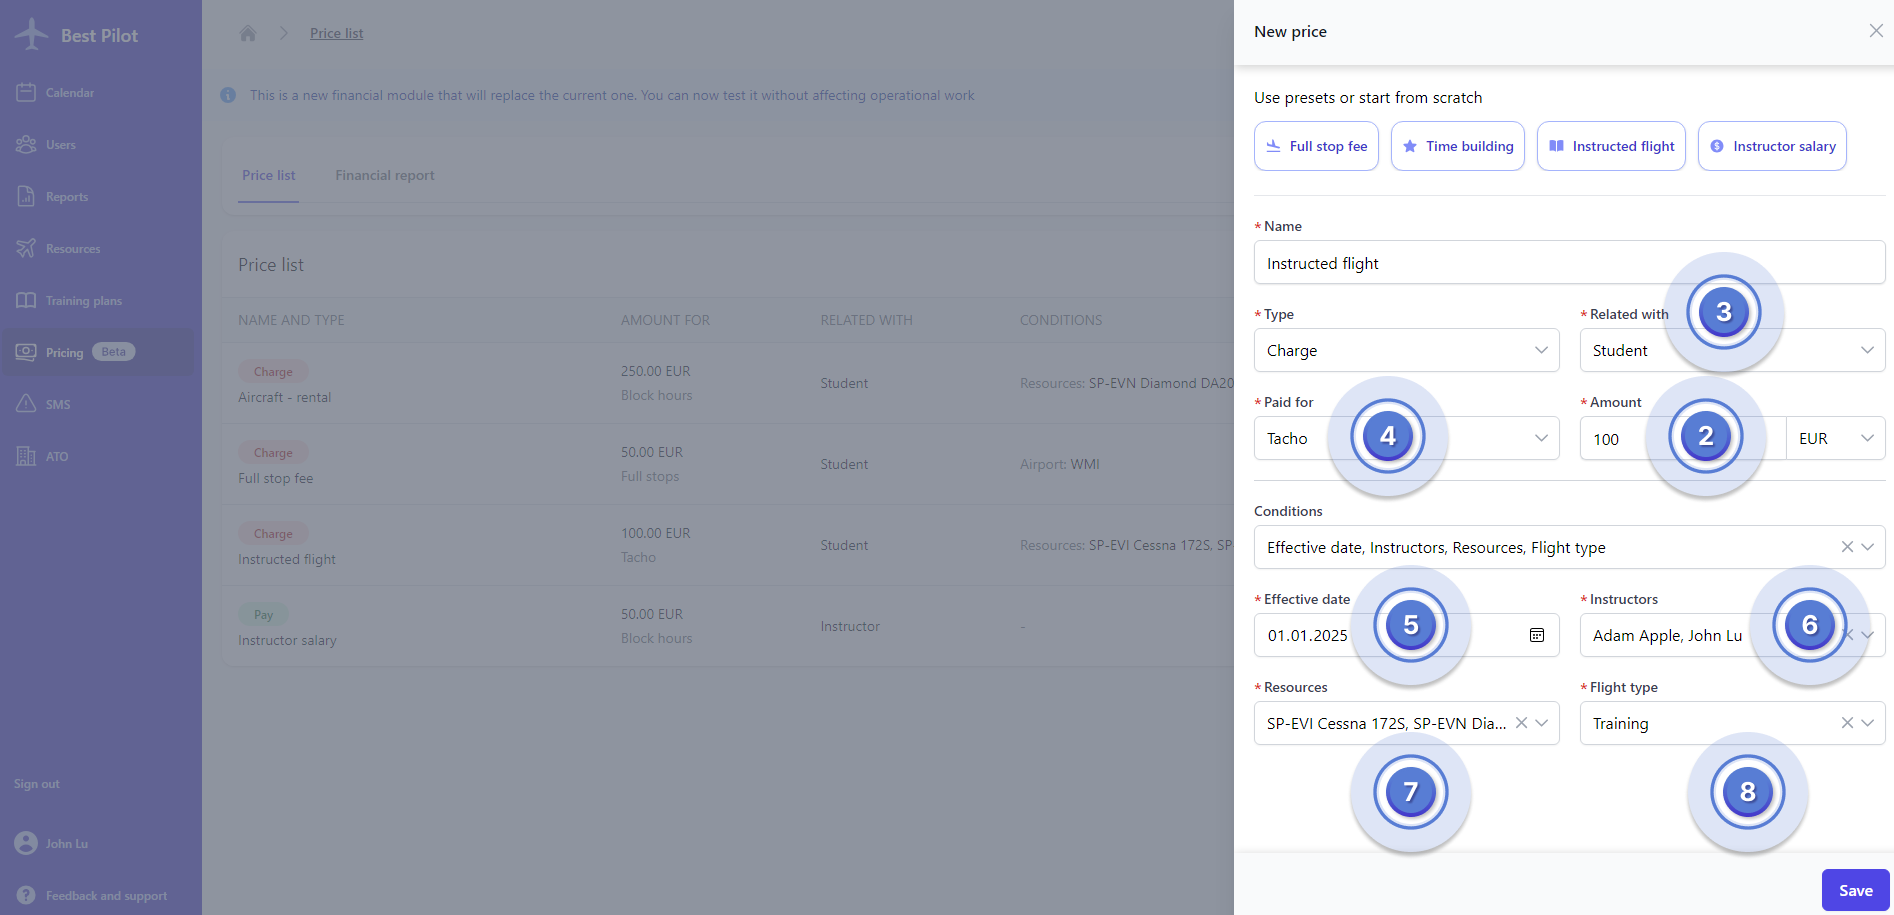1894x915 pixels.
Task: Expand the EUR currency dropdown
Action: click(1835, 439)
